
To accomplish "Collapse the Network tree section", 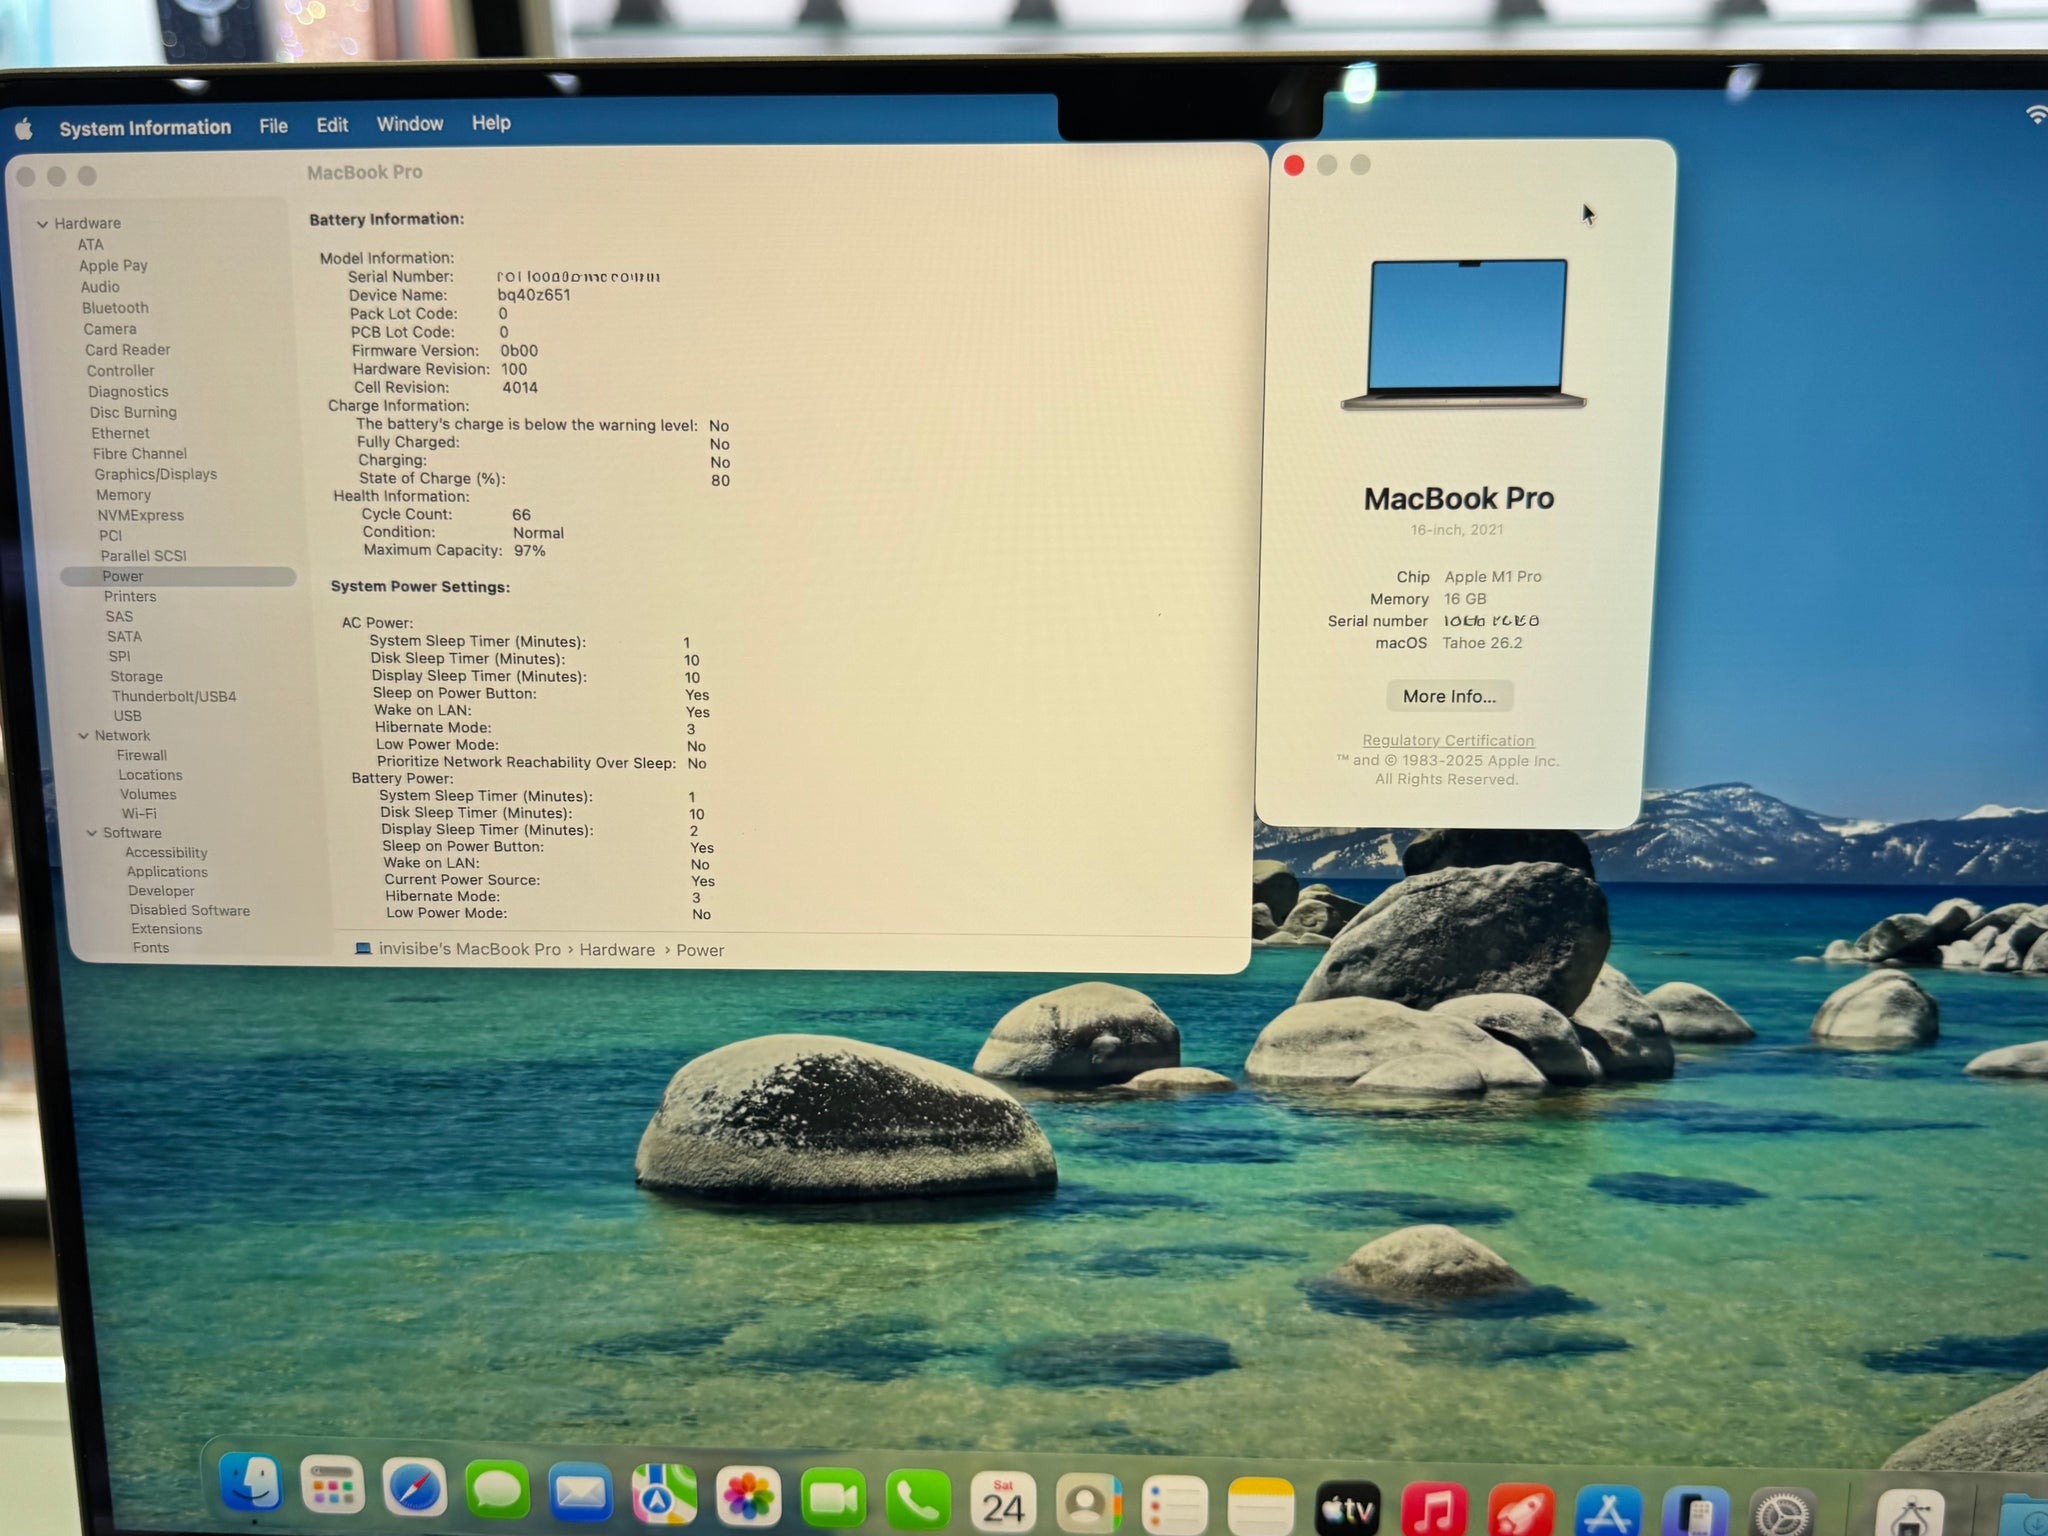I will coord(84,736).
